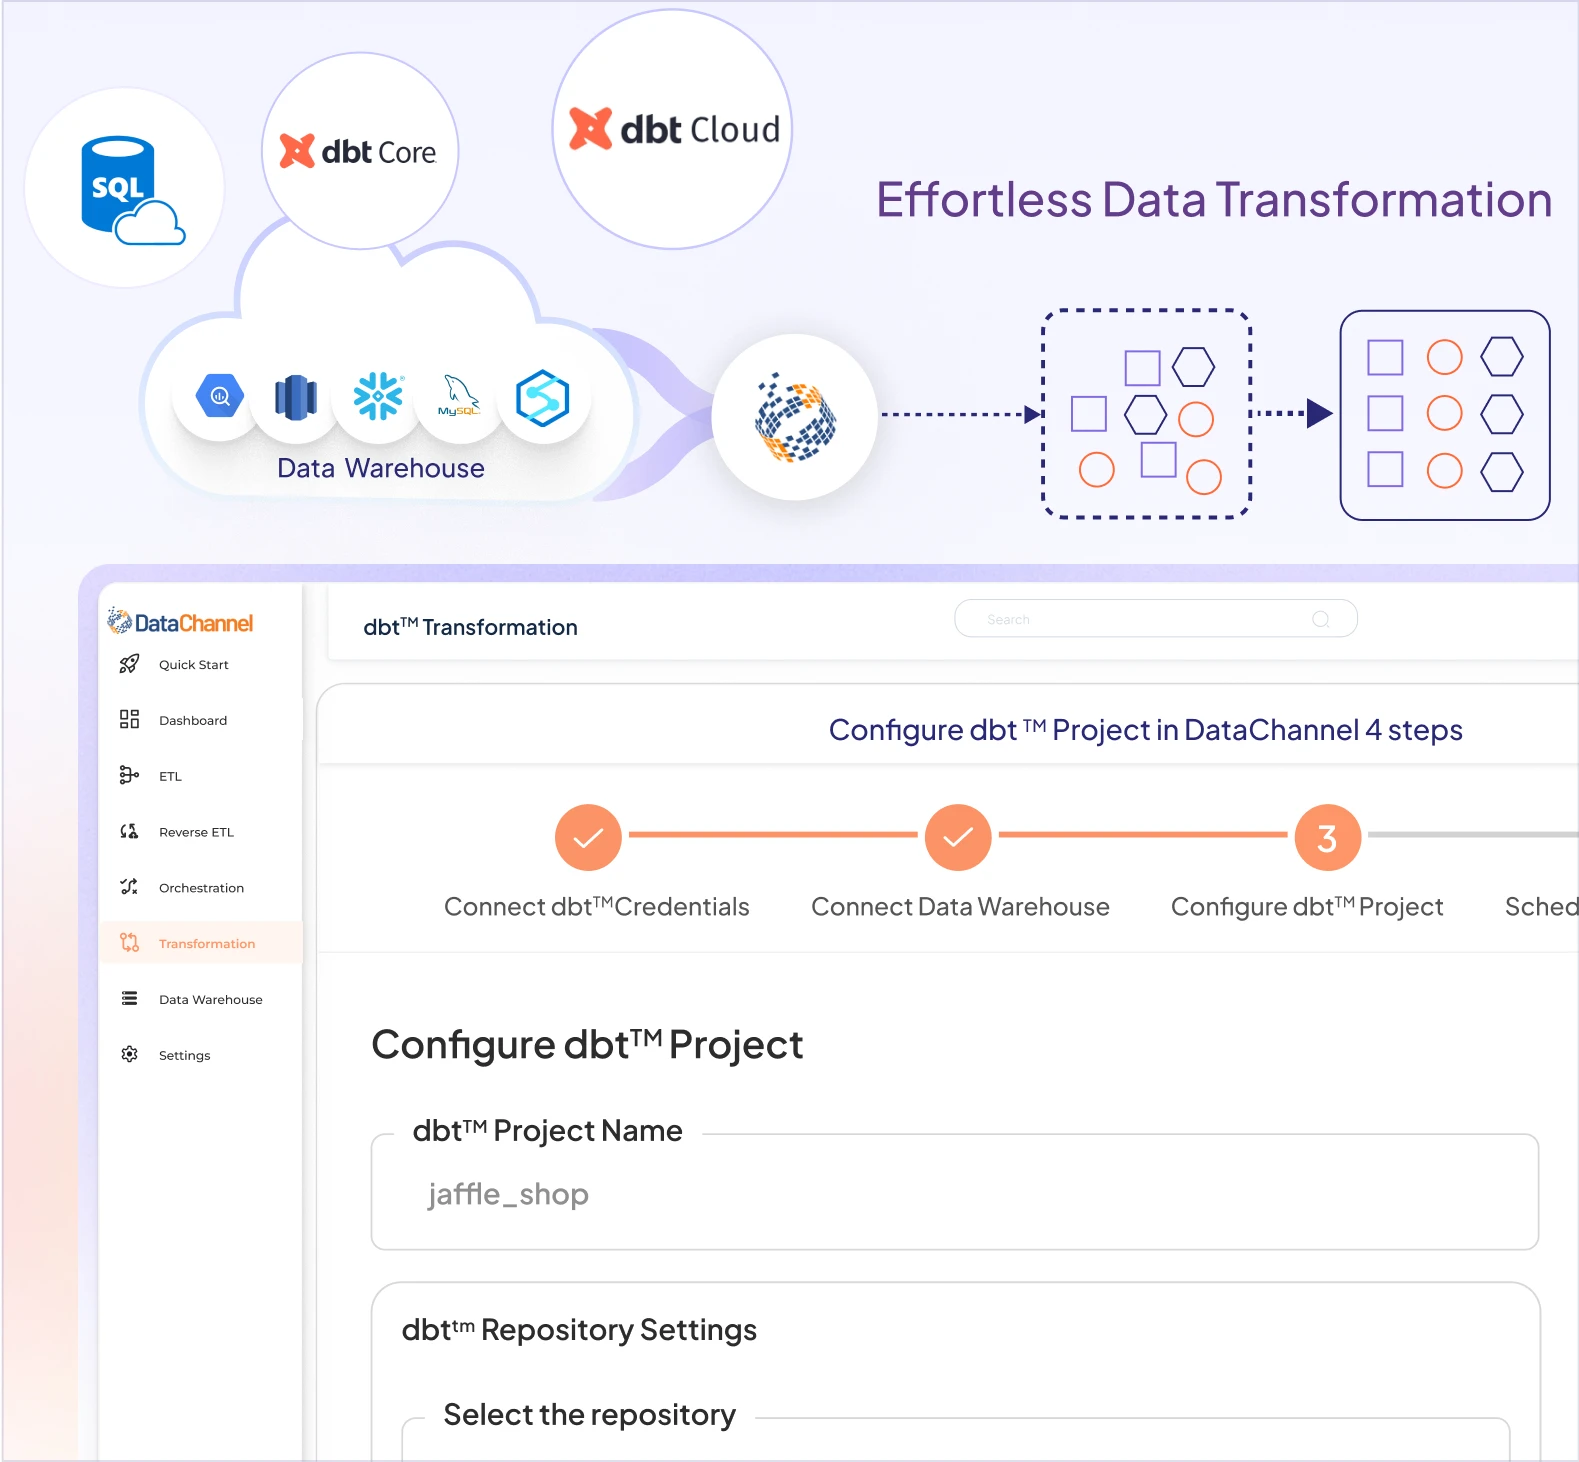Click the Quick Start rocket icon
1579x1462 pixels.
[x=129, y=664]
